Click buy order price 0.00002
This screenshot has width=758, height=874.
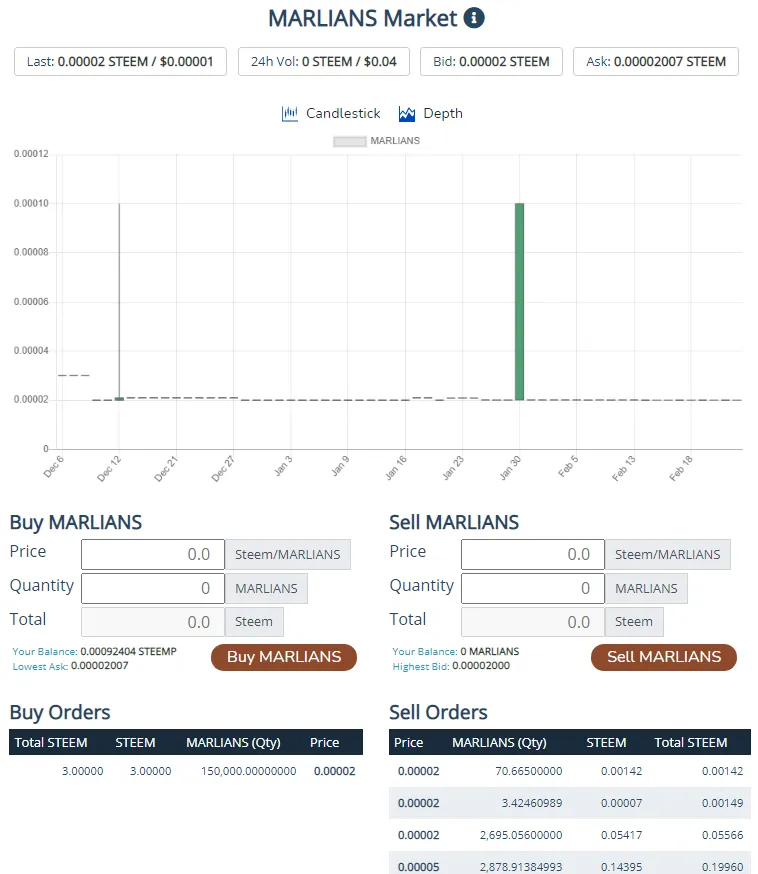[x=334, y=771]
